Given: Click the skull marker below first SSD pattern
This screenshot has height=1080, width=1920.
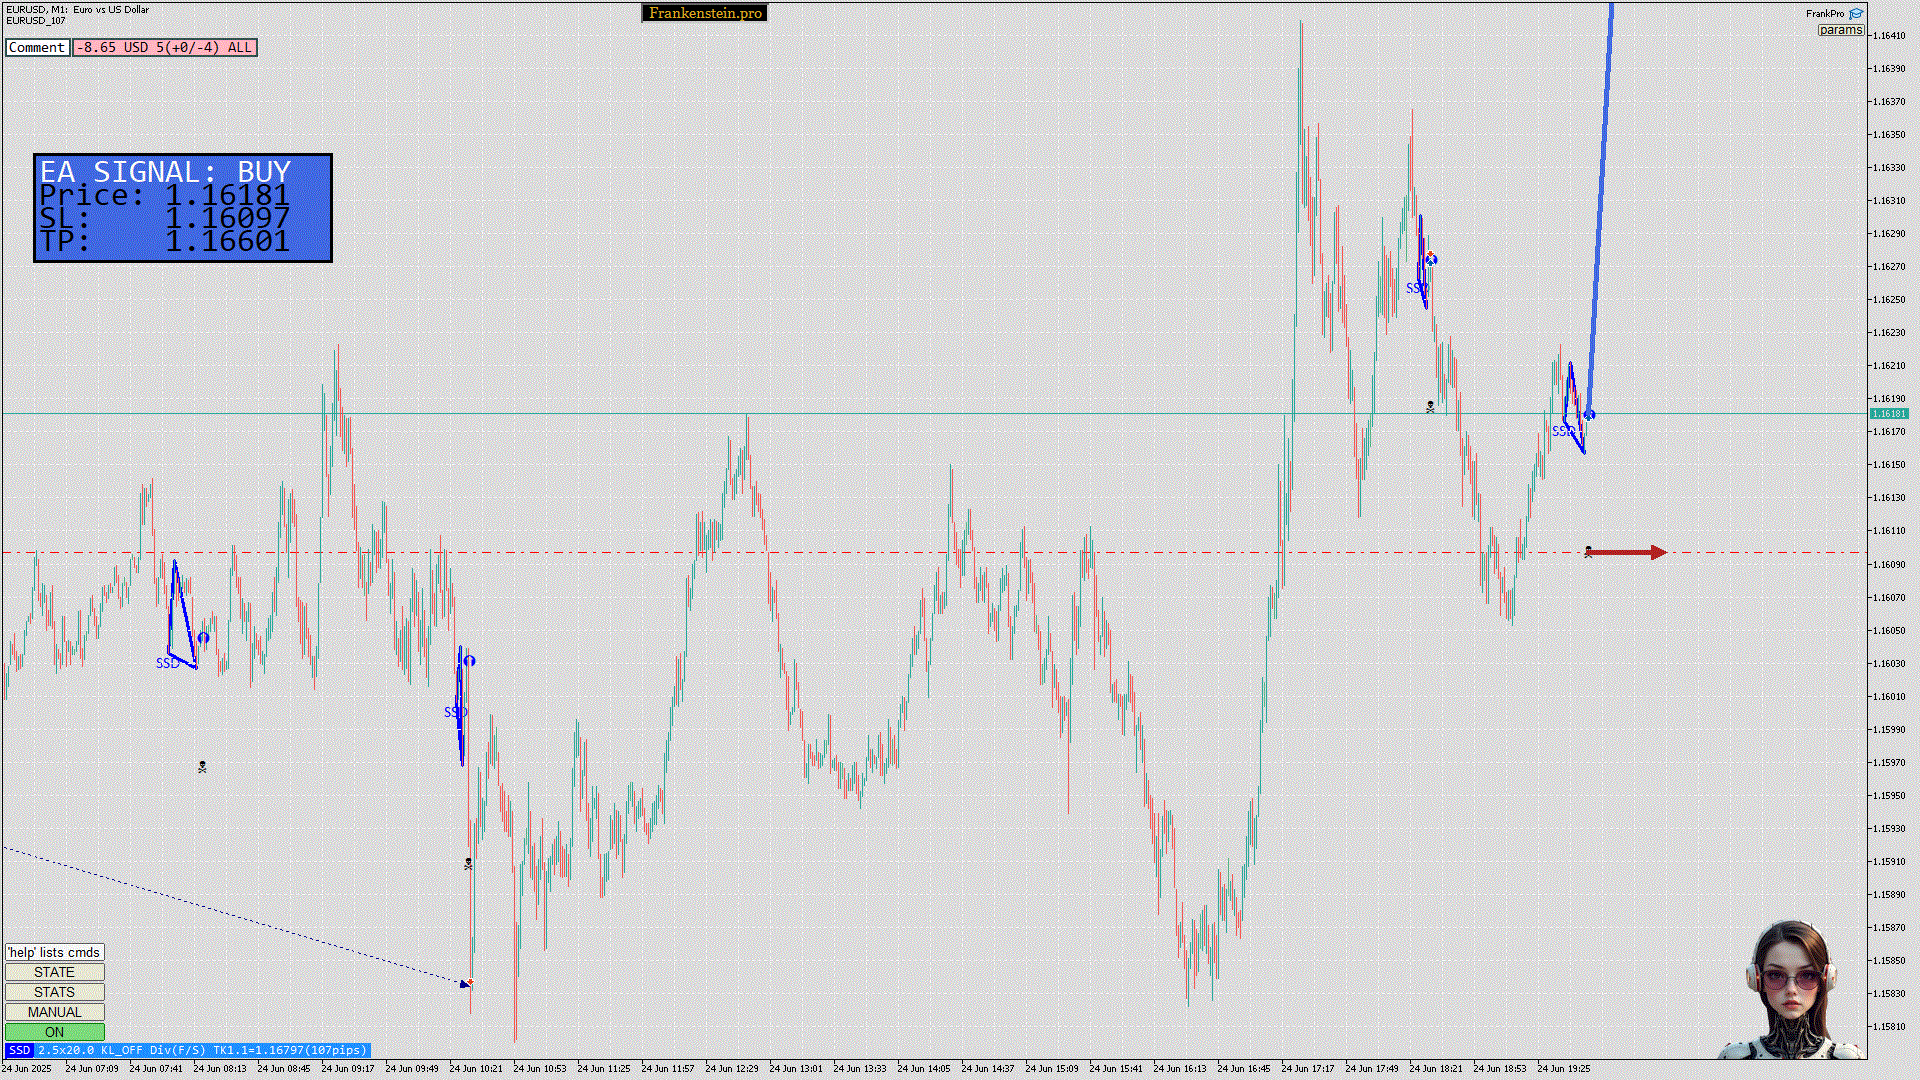Looking at the screenshot, I should coord(202,767).
